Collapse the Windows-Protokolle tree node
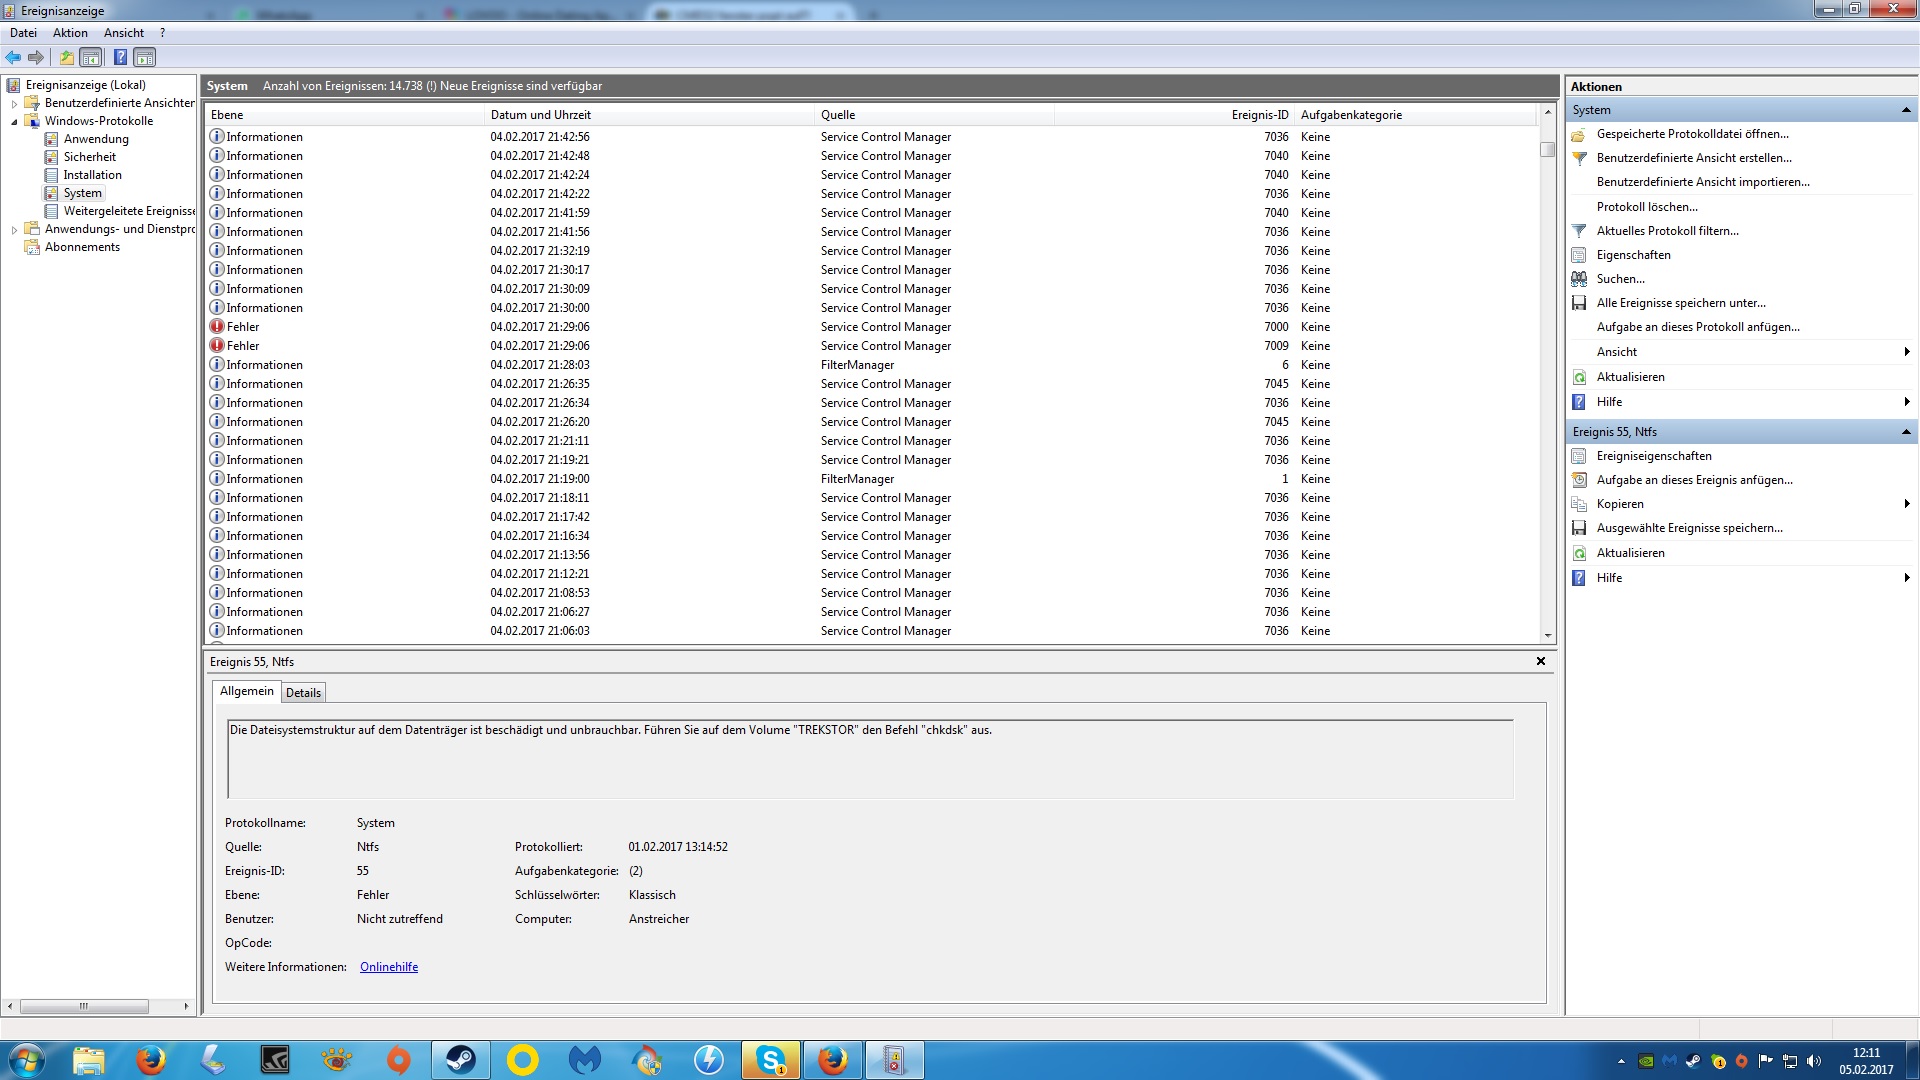 [x=14, y=122]
